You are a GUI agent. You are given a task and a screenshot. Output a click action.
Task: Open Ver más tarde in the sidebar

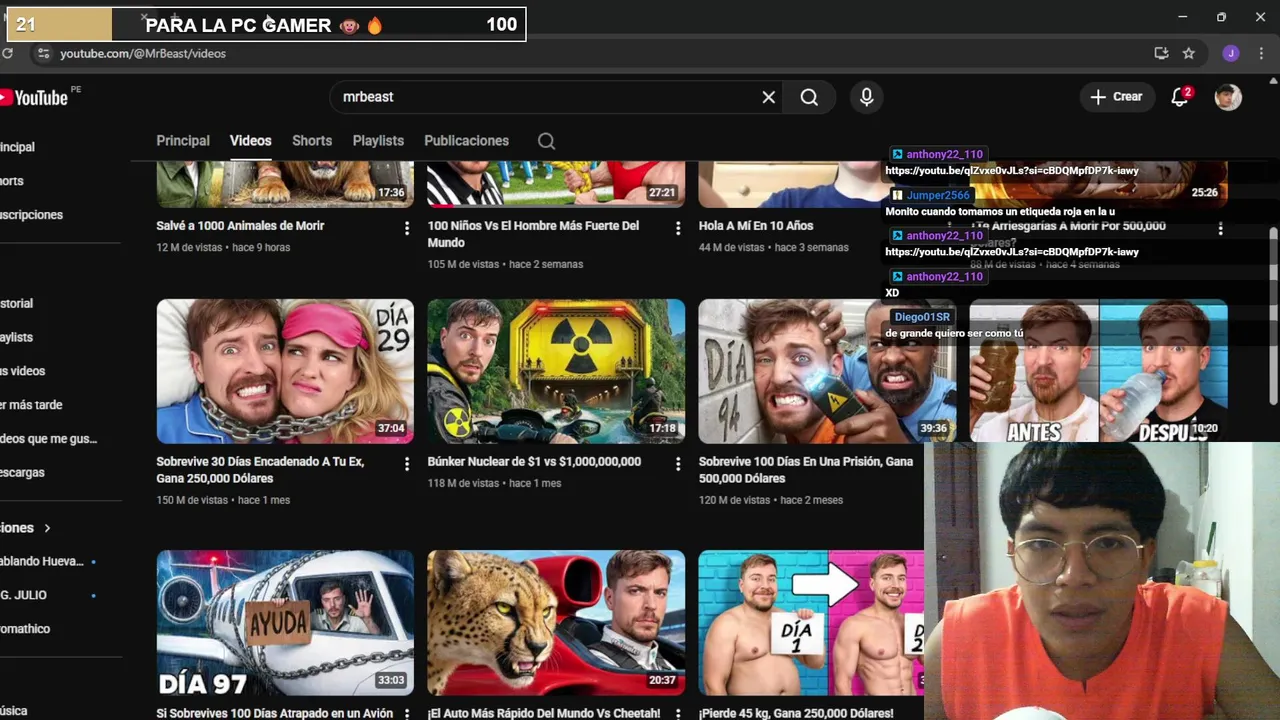[31, 405]
